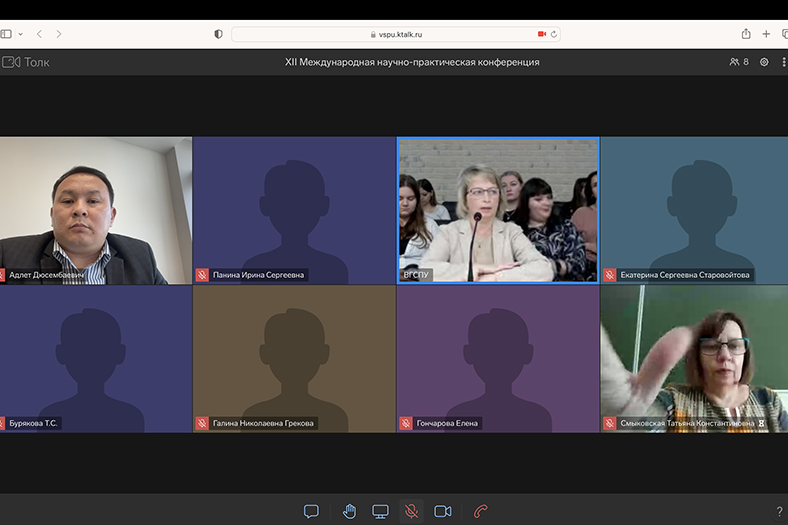Open help question mark

(779, 512)
